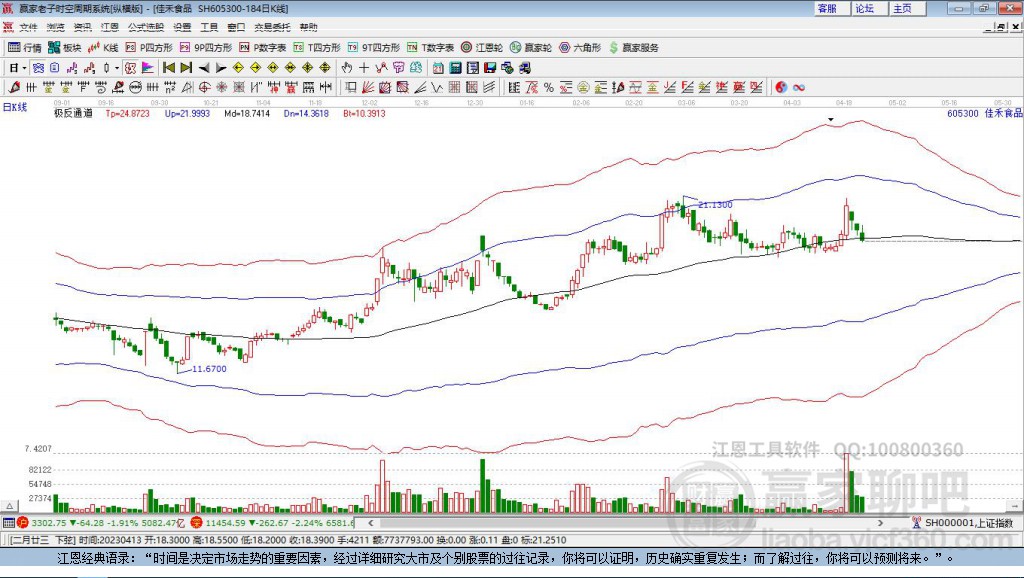Move chart left with black arrow
This screenshot has height=578, width=1024.
click(x=204, y=68)
